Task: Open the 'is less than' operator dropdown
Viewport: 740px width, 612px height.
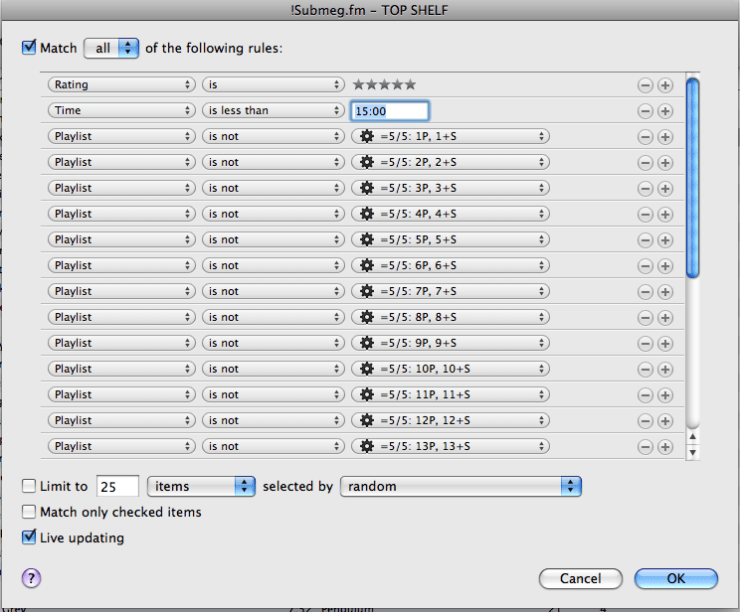Action: (x=273, y=111)
